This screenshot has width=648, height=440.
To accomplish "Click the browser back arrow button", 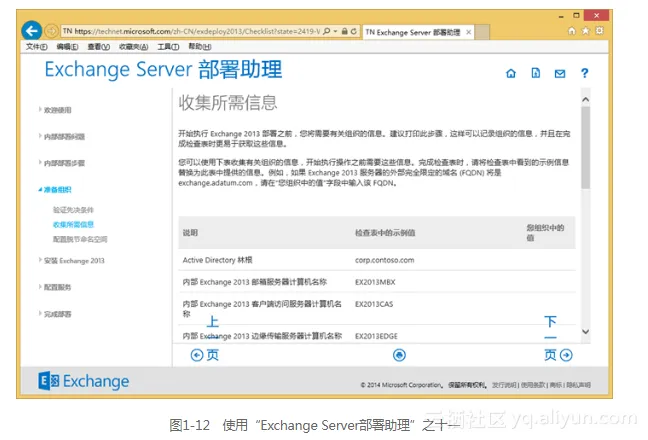I will point(34,31).
